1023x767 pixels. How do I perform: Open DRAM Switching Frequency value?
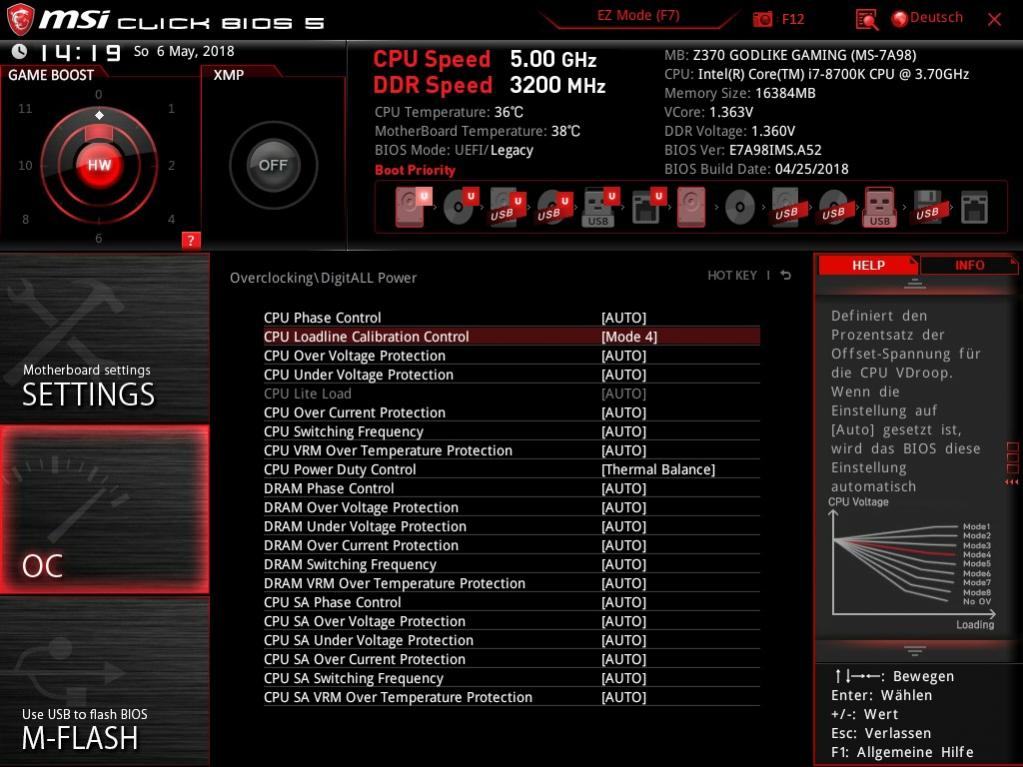624,564
